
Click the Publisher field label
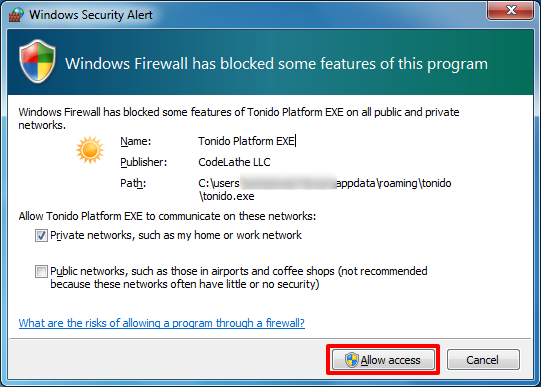[x=144, y=162]
